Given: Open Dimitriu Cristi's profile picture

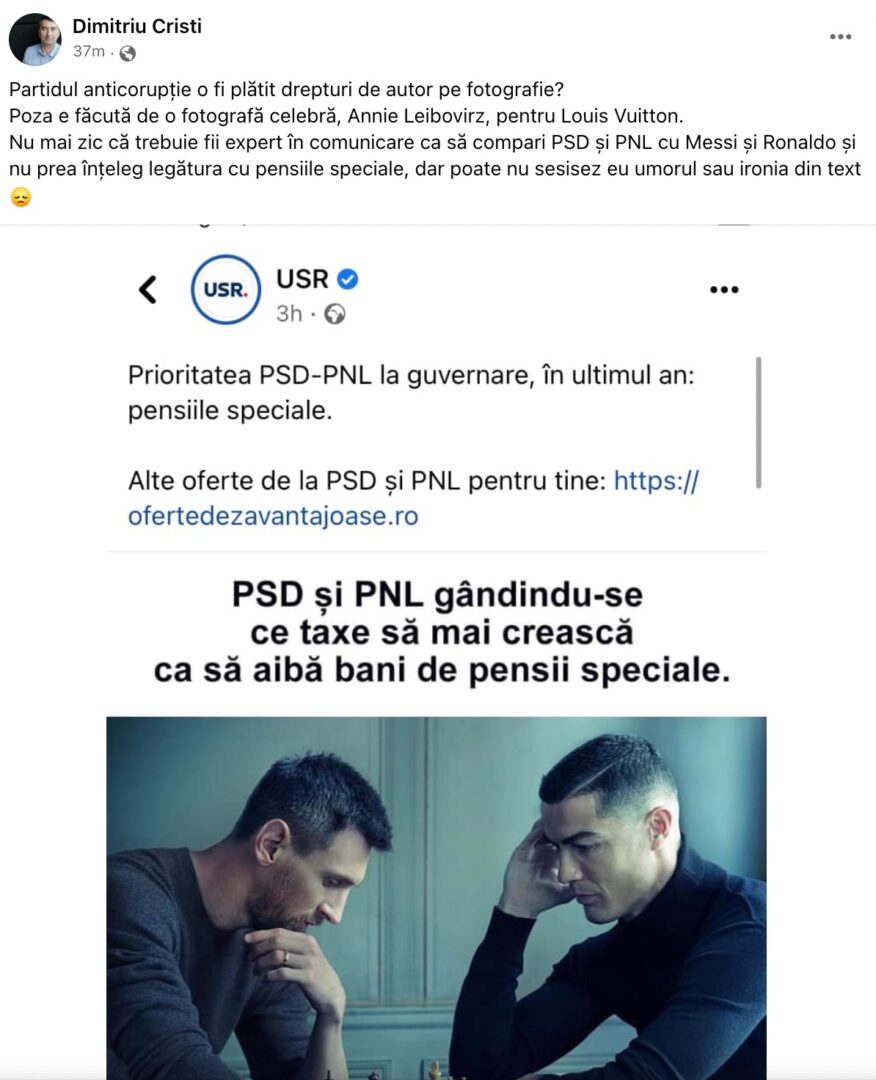Looking at the screenshot, I should point(35,39).
